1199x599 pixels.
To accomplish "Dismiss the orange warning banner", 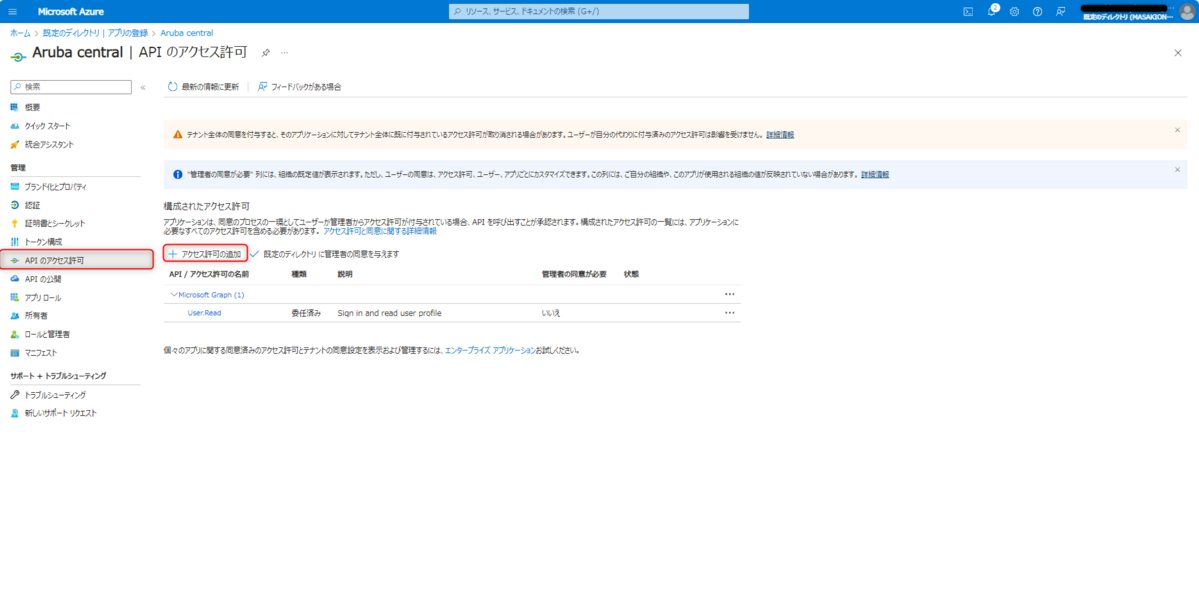I will 1178,129.
